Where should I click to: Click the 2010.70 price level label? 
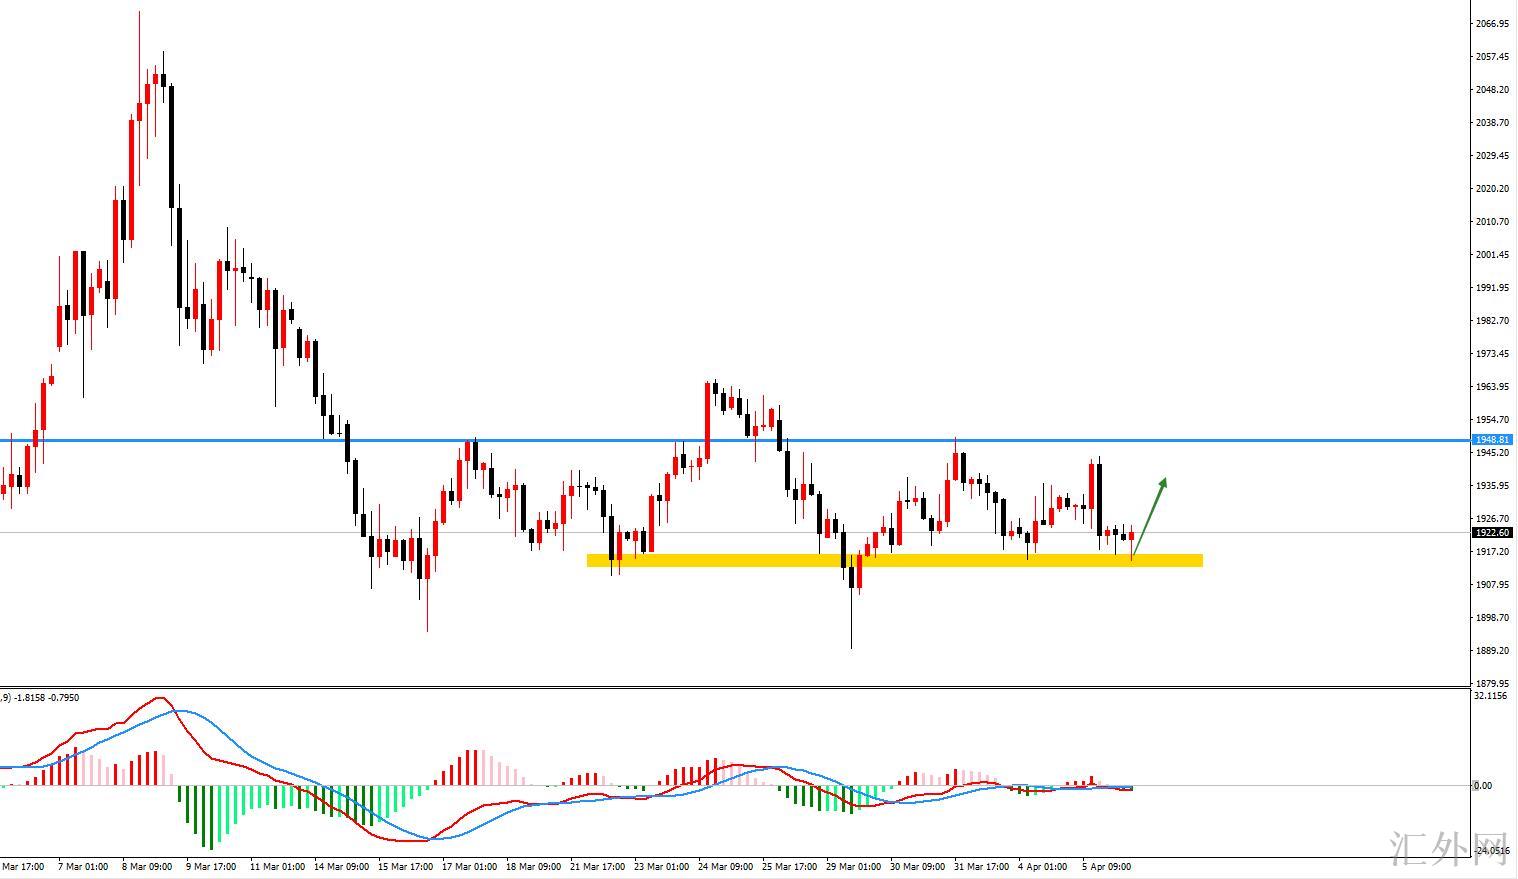pos(1492,222)
